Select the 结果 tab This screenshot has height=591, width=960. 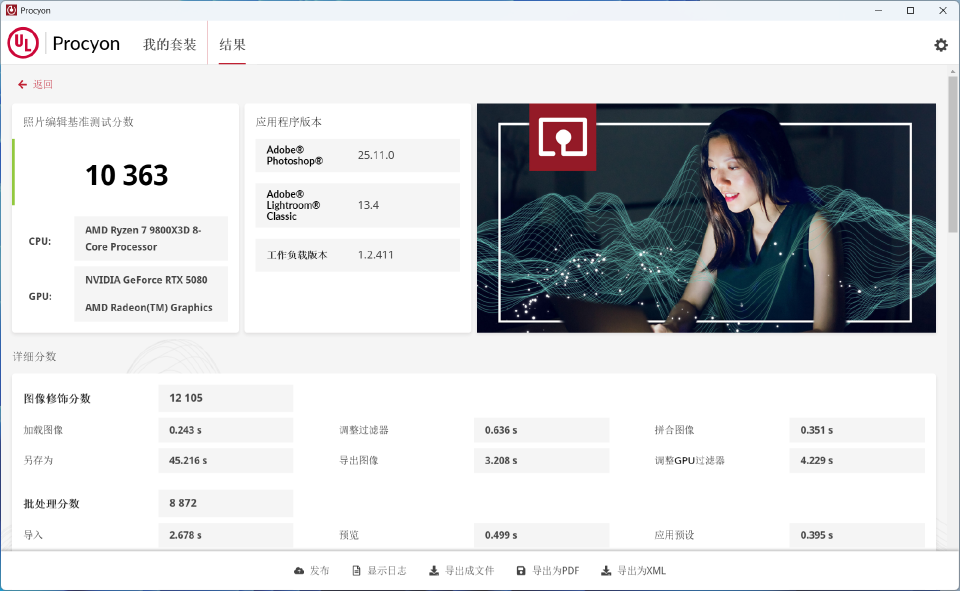(x=233, y=44)
